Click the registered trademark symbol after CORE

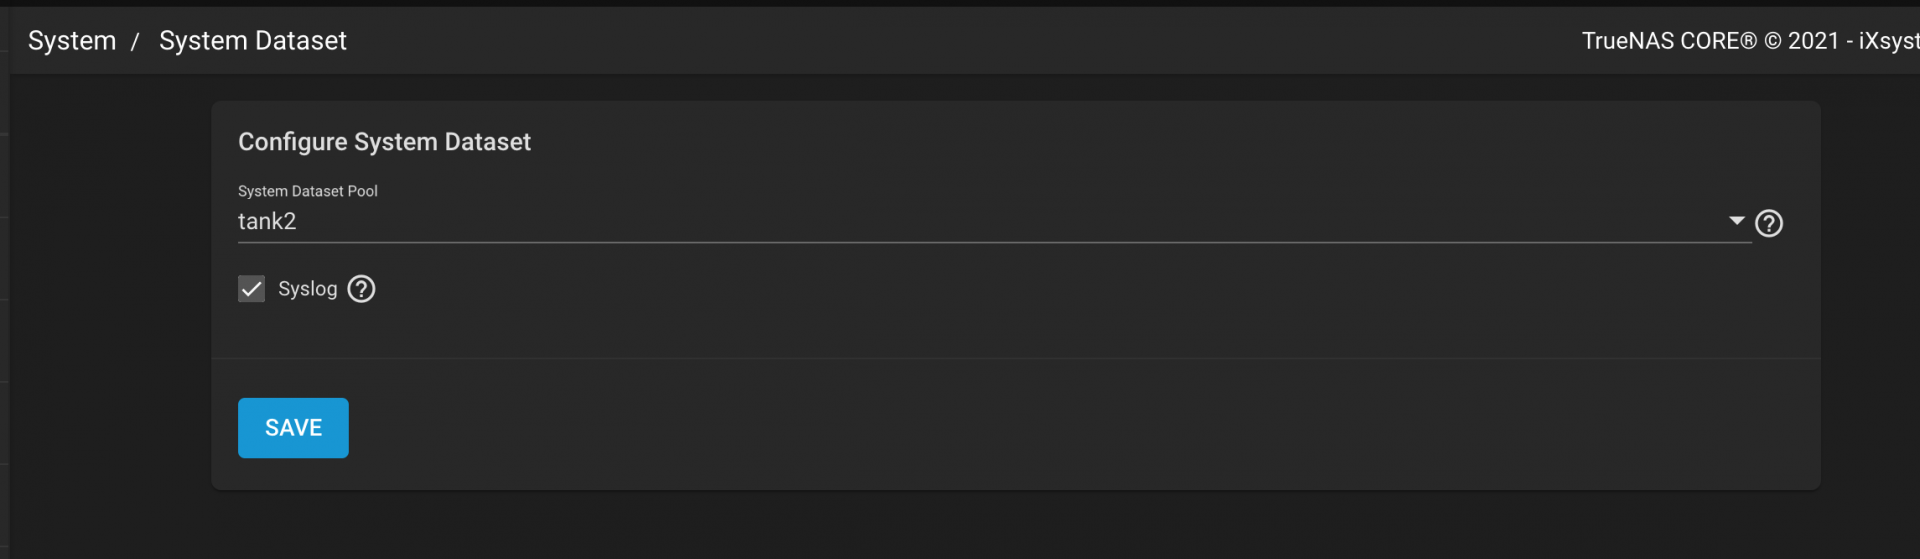pos(1748,41)
